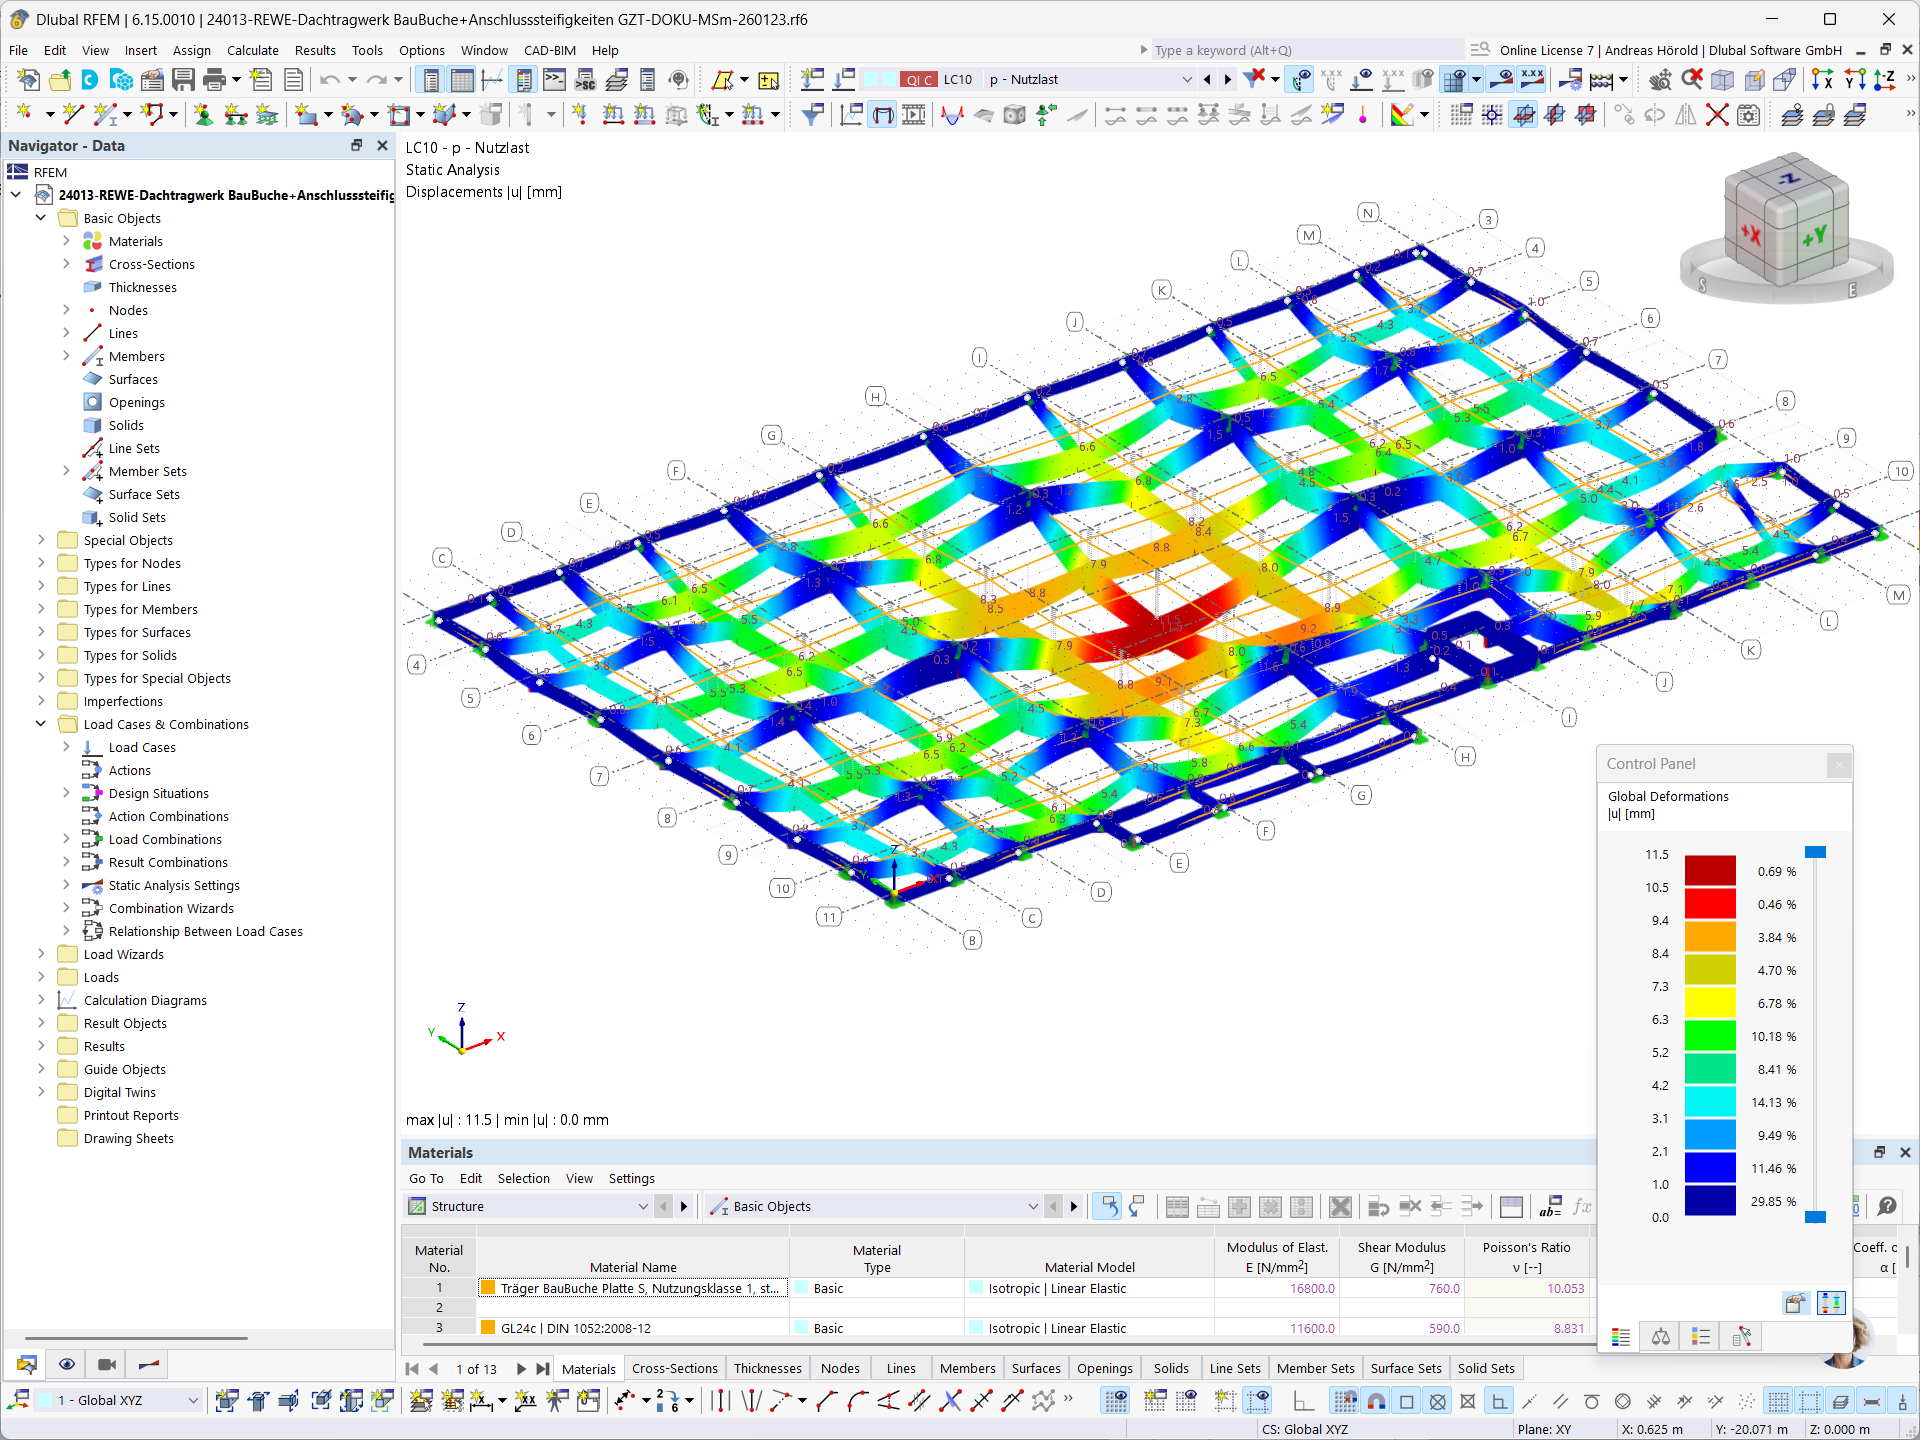Viewport: 1920px width, 1440px height.
Task: Click the top handle of the color scale slider
Action: coord(1815,852)
